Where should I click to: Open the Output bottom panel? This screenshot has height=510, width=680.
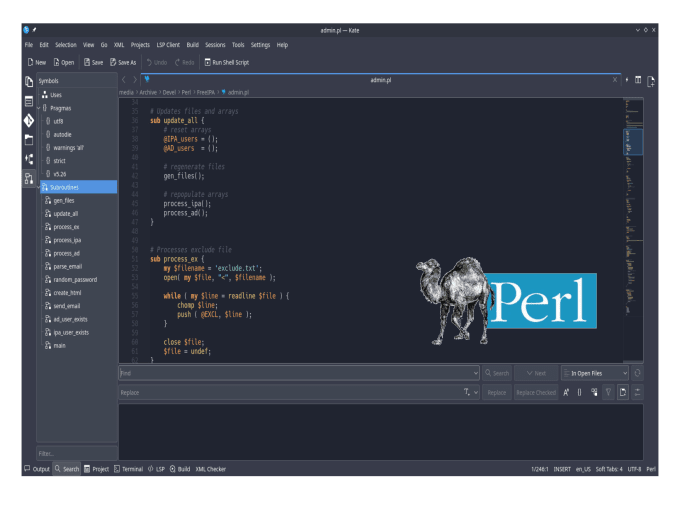pyautogui.click(x=37, y=469)
